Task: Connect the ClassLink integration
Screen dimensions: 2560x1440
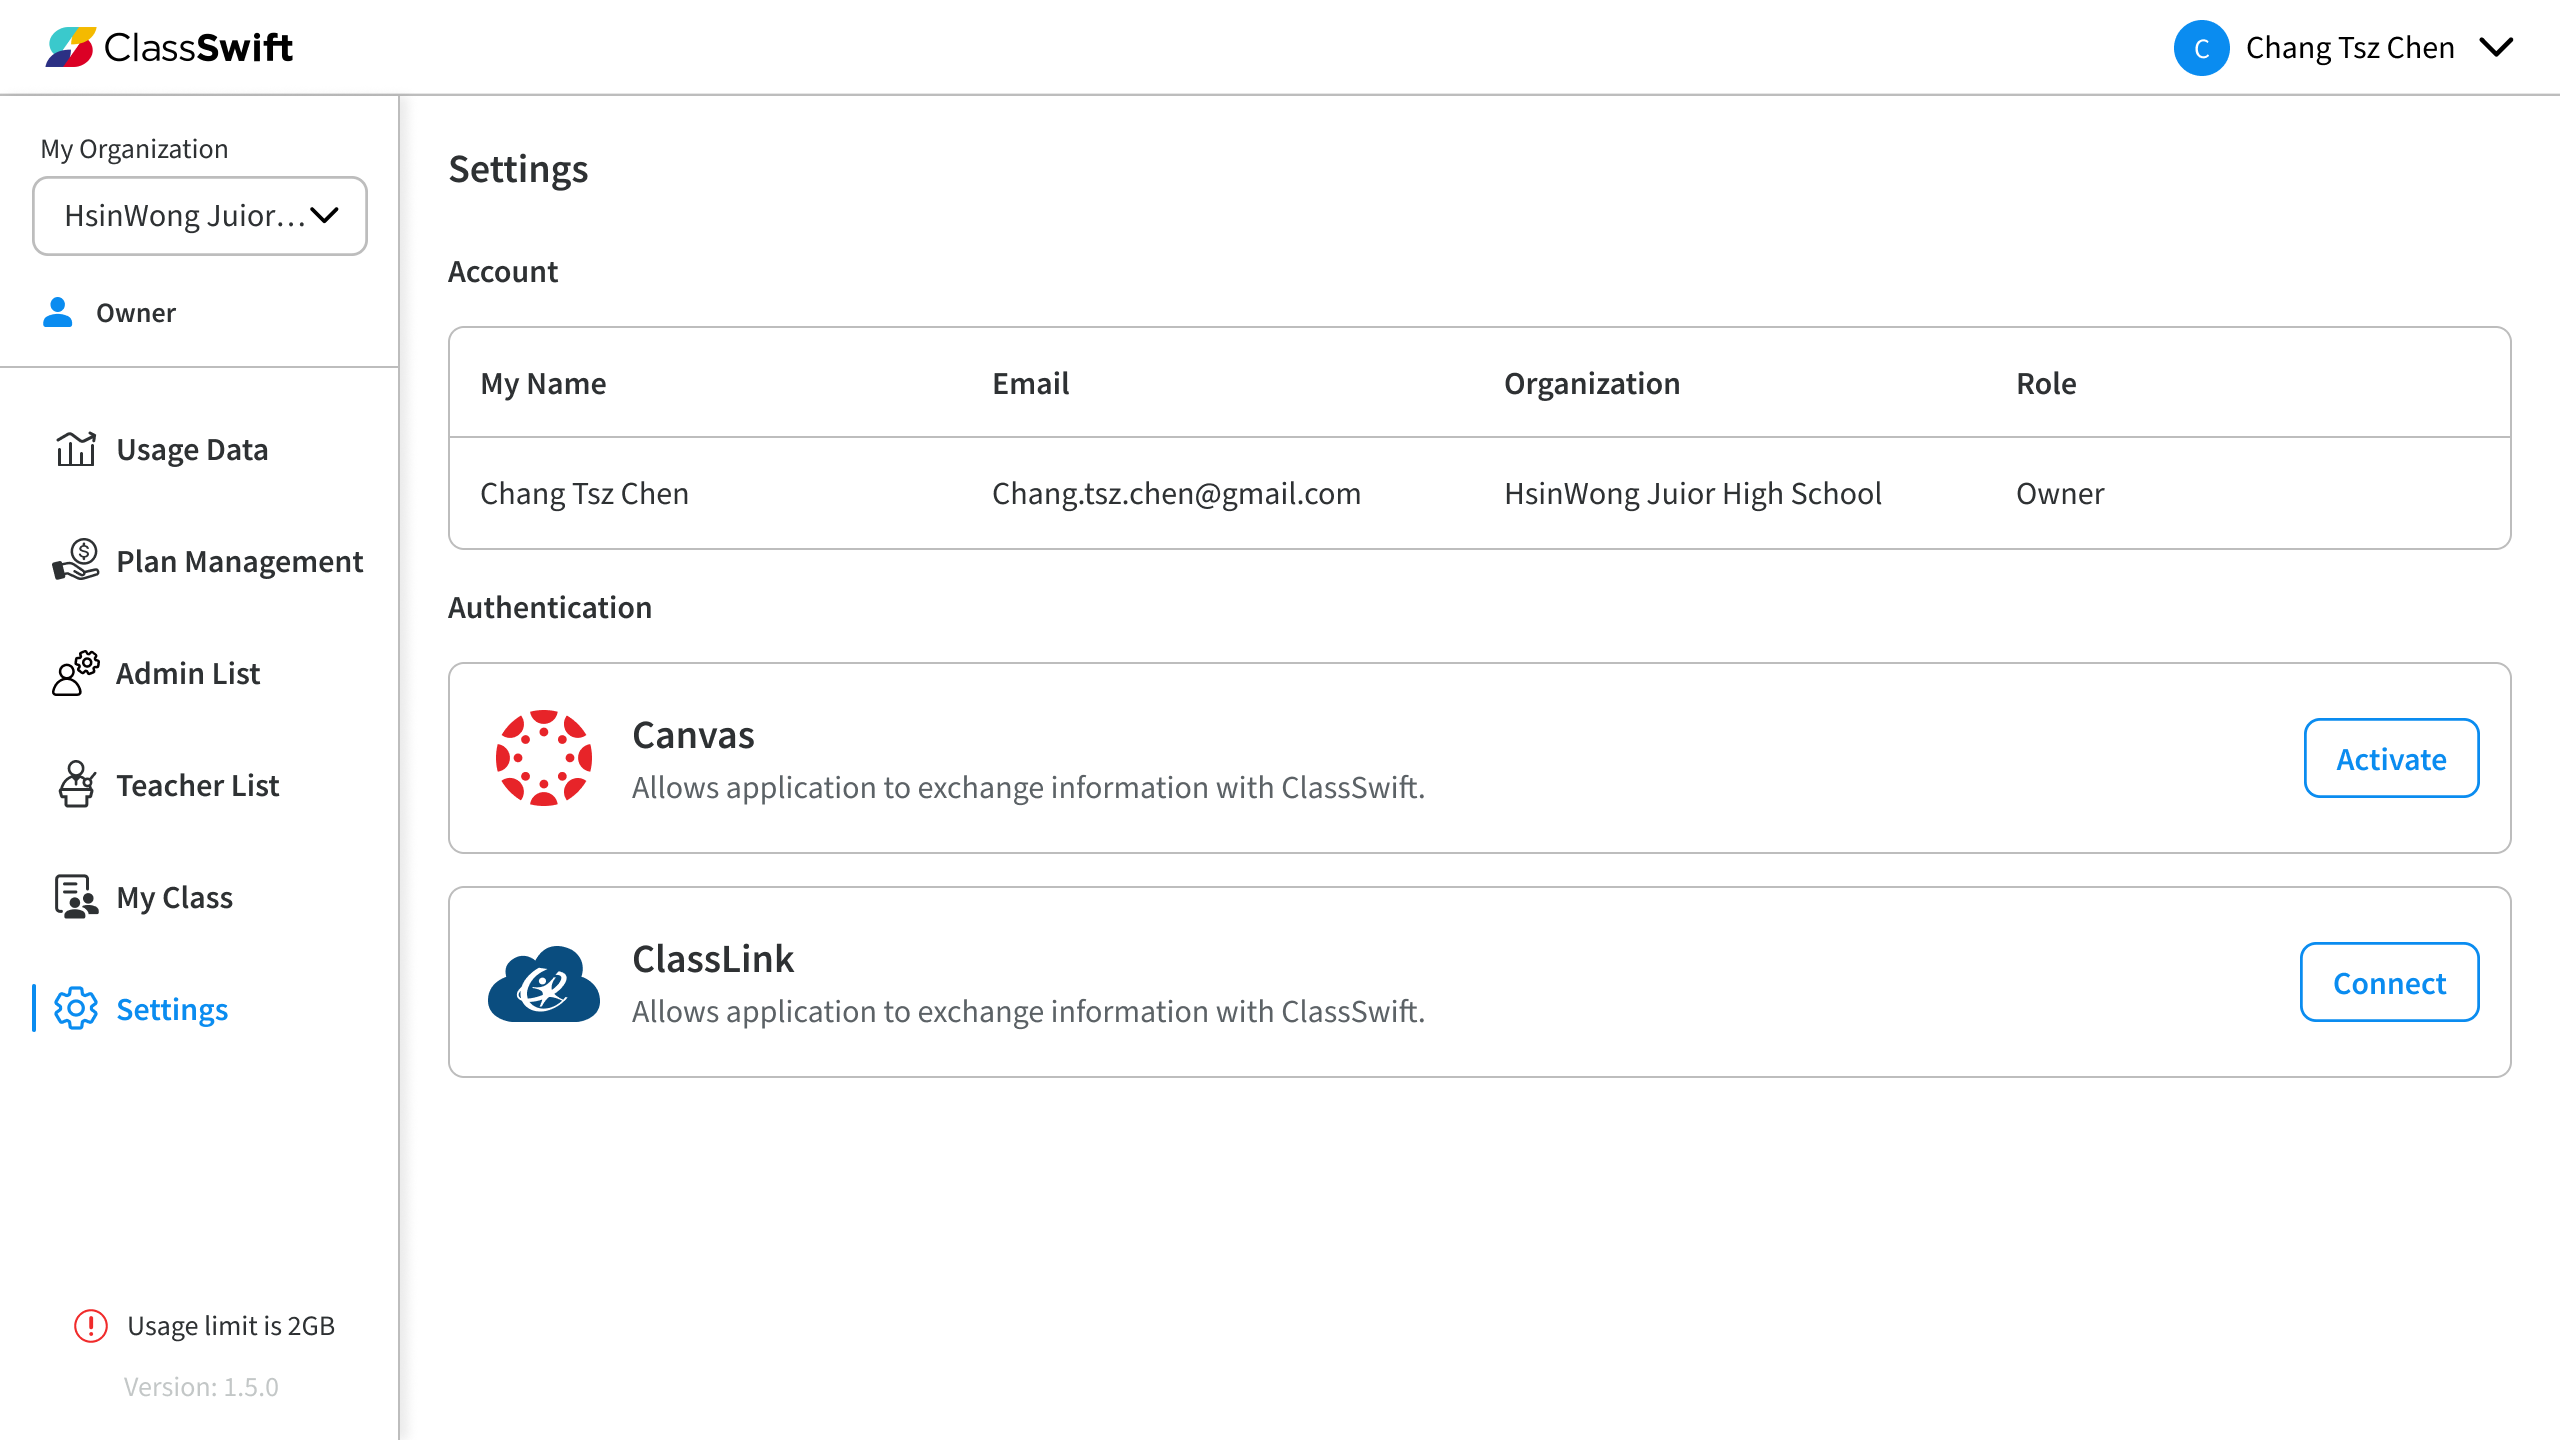Action: pos(2389,983)
